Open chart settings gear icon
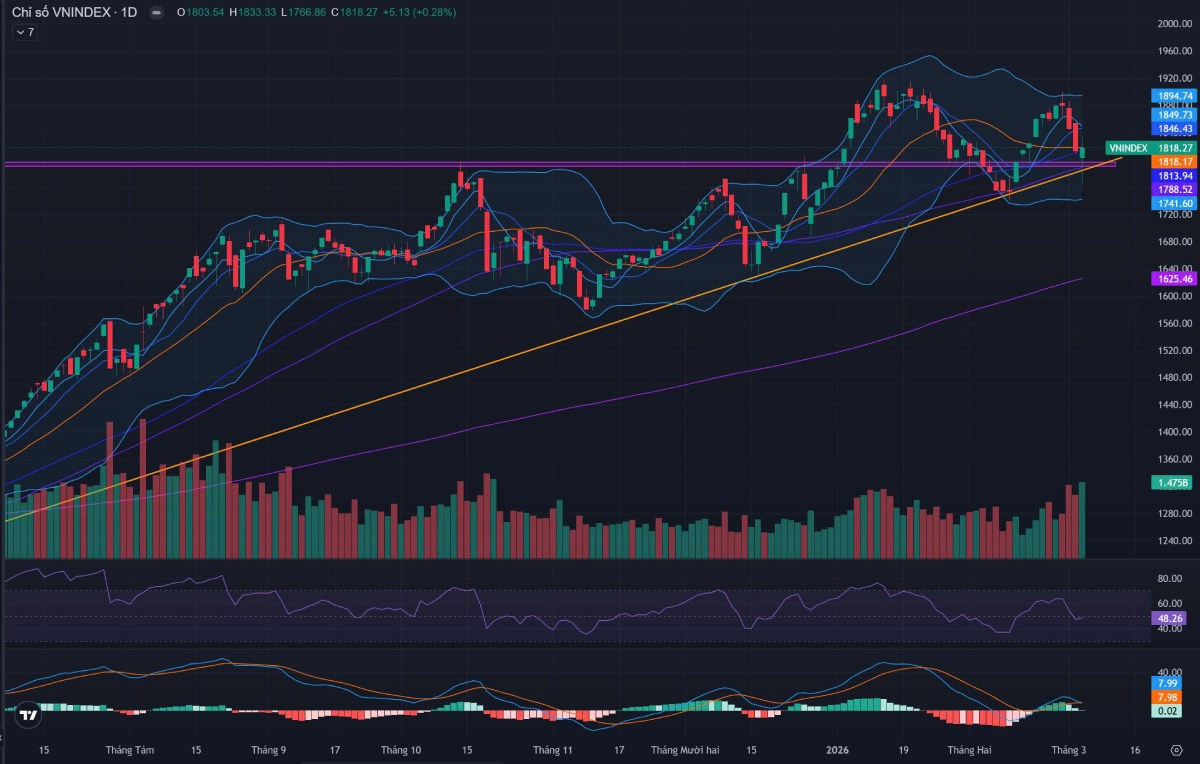This screenshot has width=1200, height=764. pyautogui.click(x=1176, y=749)
